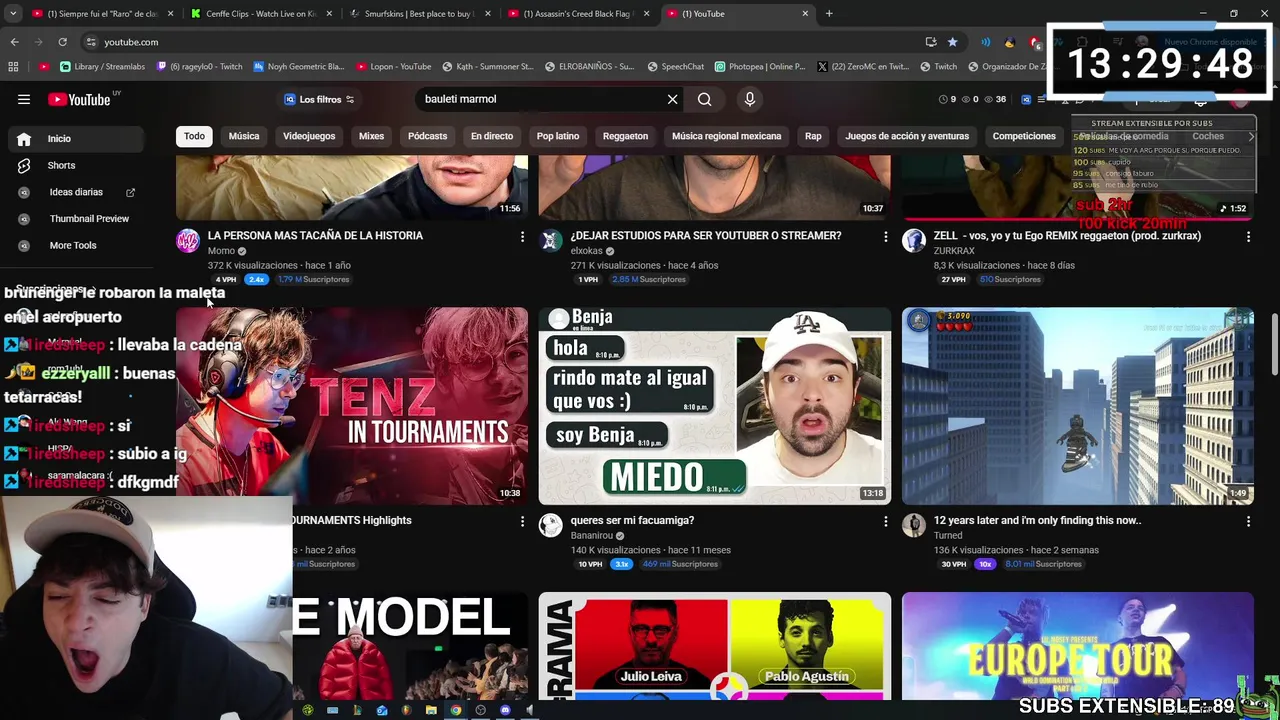
Task: Play the Julio Leiva Pablo Agustin thumbnail
Action: [715, 646]
